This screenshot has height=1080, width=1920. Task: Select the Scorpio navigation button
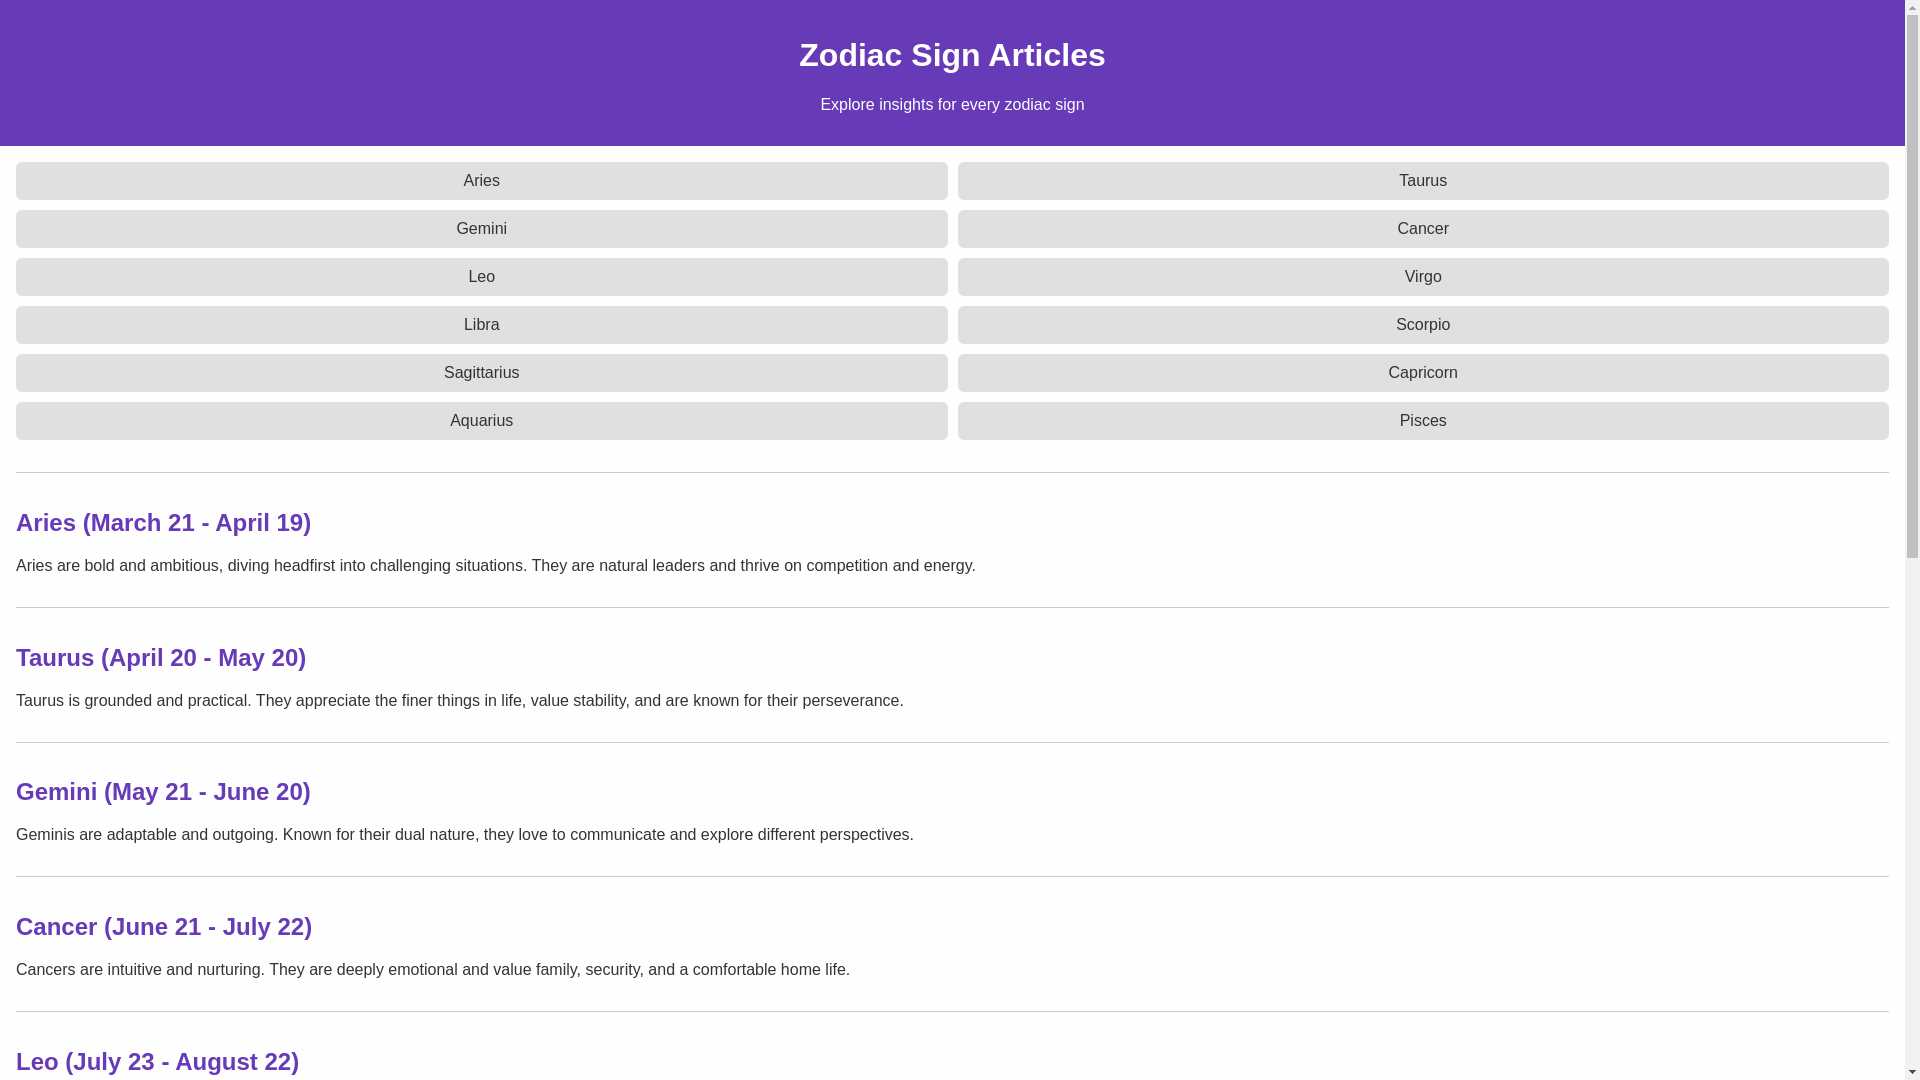click(1422, 325)
